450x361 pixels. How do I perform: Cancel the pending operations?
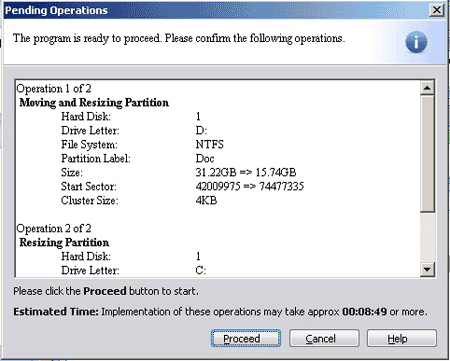324,338
